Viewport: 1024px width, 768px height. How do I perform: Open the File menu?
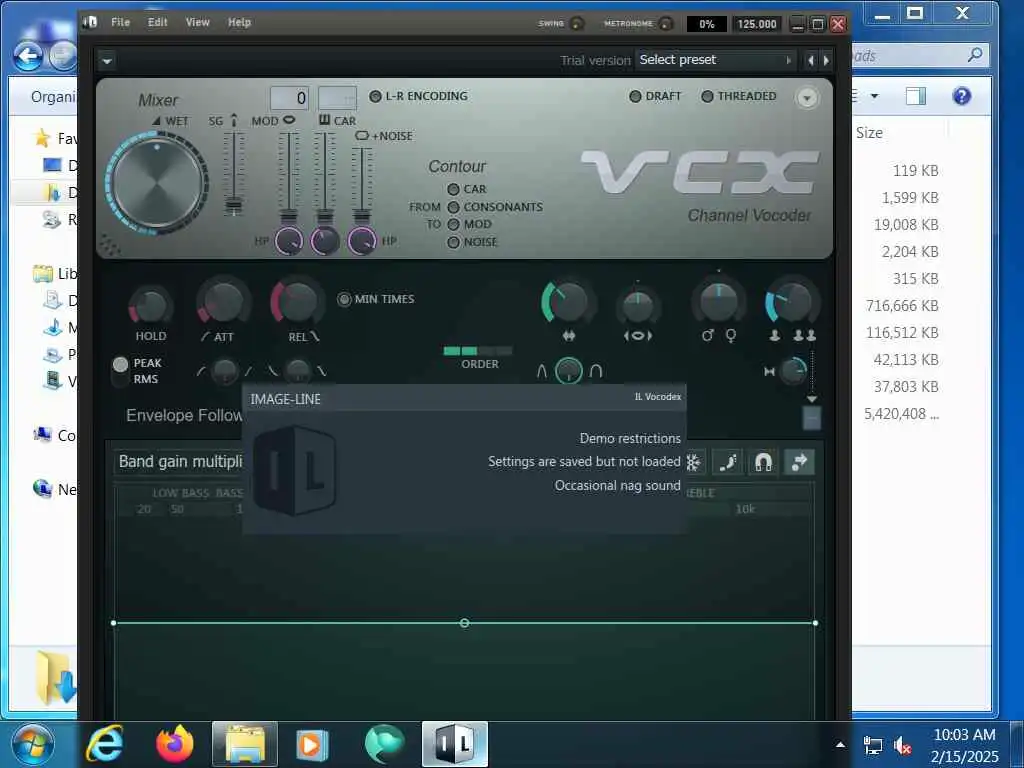pyautogui.click(x=120, y=22)
